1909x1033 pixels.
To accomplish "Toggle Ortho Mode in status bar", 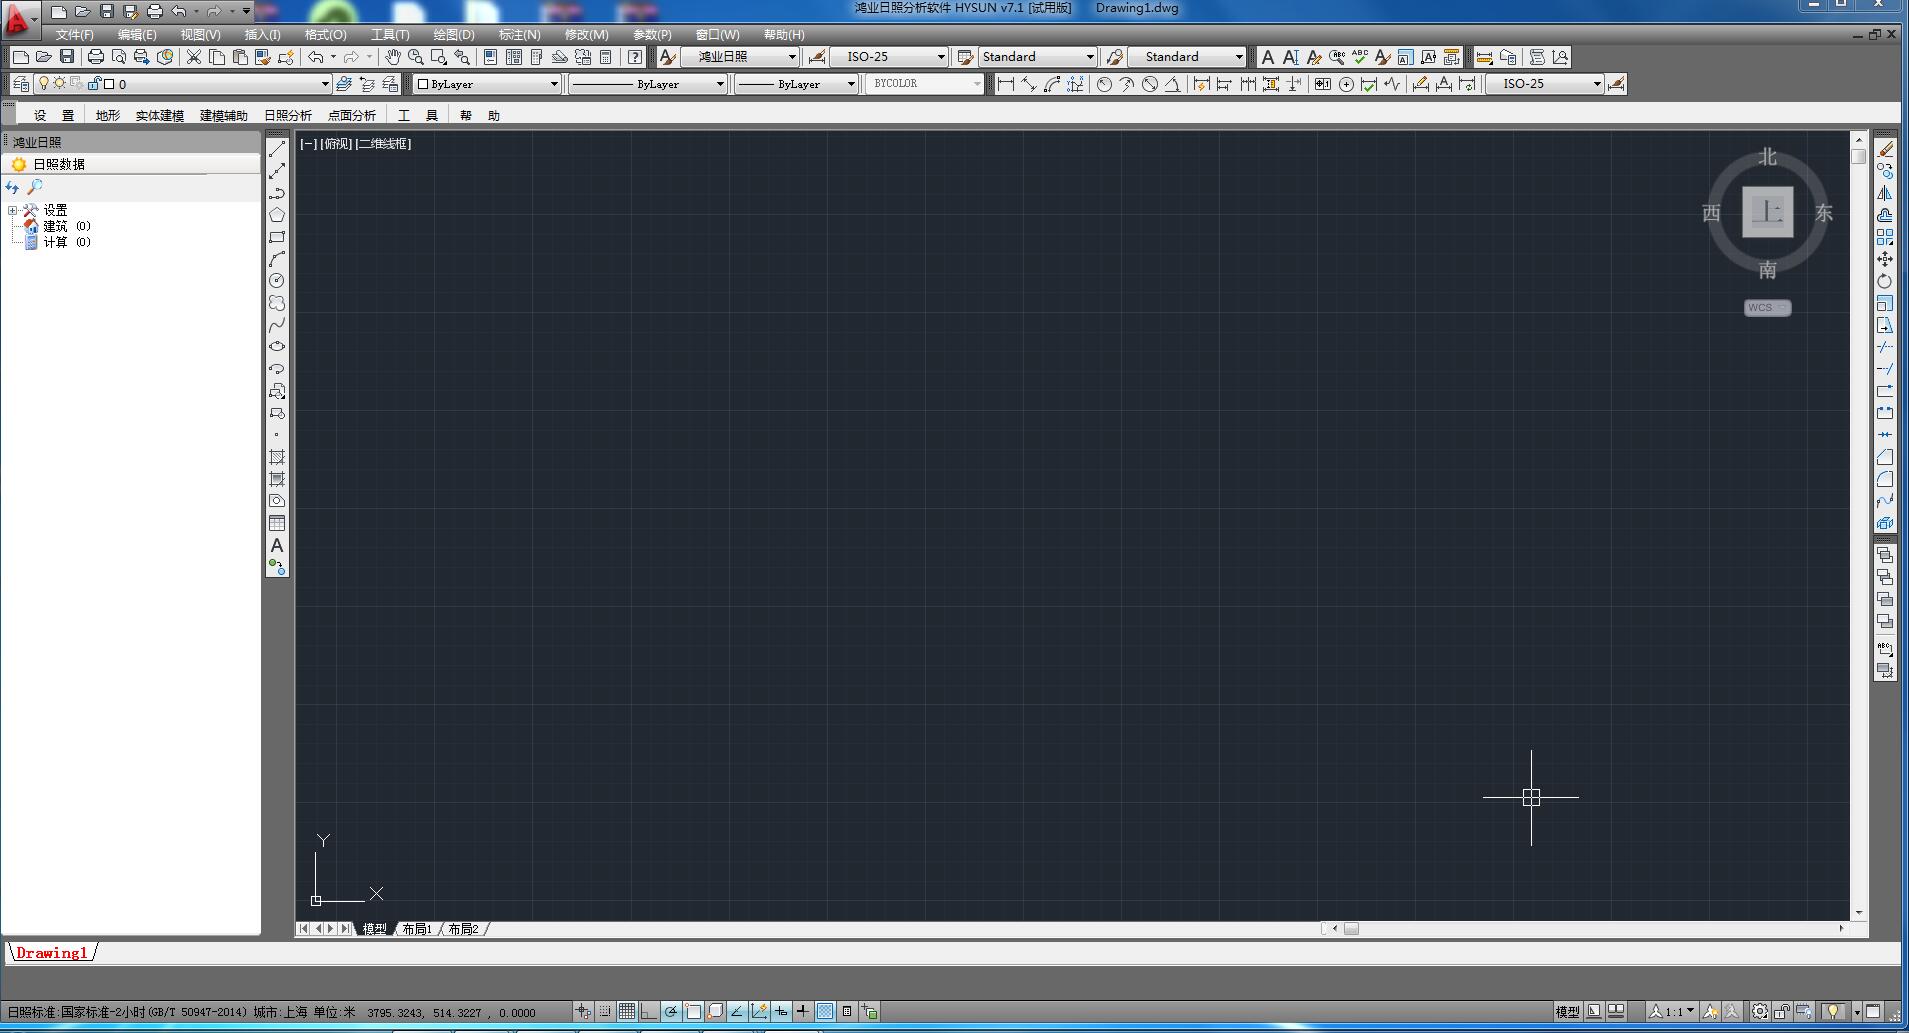I will click(649, 1012).
